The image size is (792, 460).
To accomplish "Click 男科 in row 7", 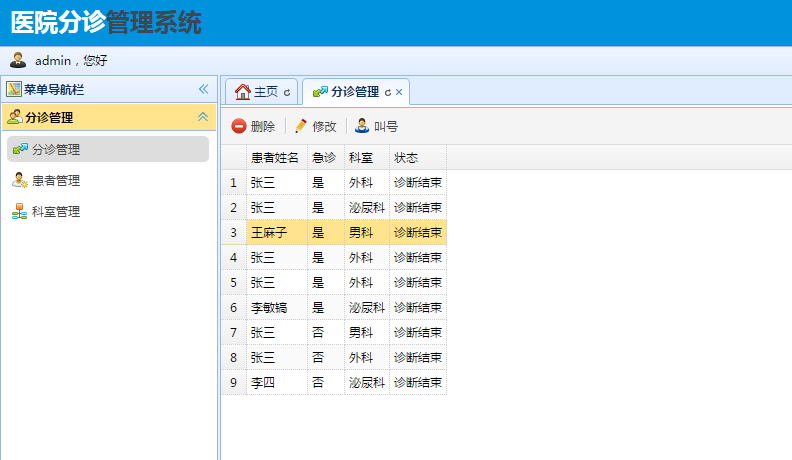I will [361, 332].
